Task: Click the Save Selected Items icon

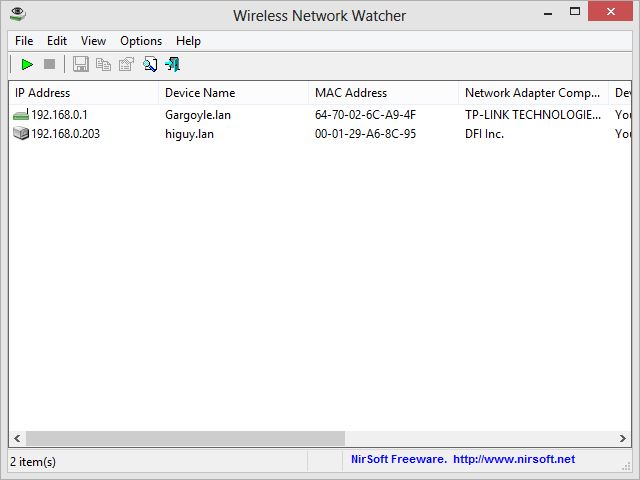Action: 80,64
